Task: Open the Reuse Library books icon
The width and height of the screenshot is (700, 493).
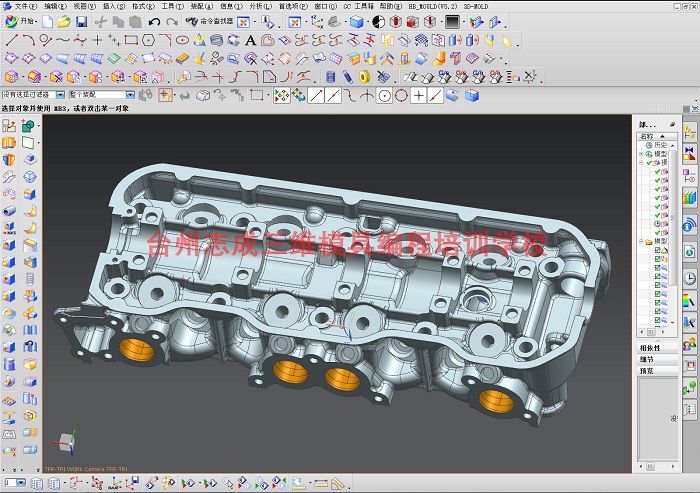Action: [x=689, y=197]
